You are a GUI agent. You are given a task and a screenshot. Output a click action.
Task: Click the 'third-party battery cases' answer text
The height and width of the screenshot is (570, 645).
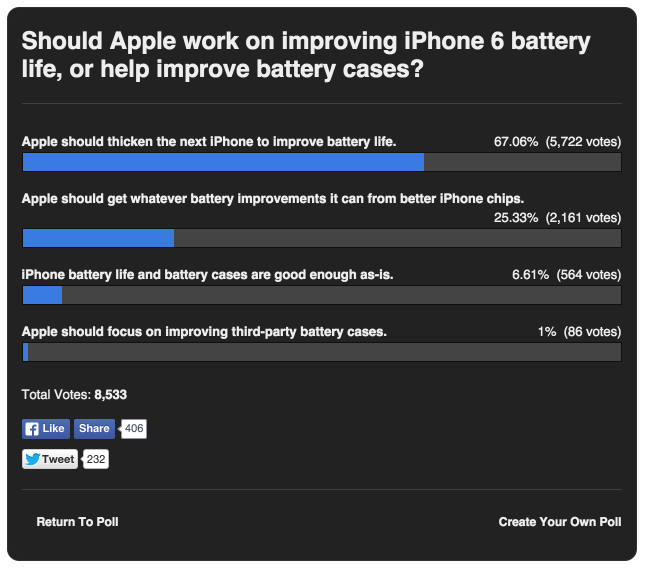coord(204,332)
